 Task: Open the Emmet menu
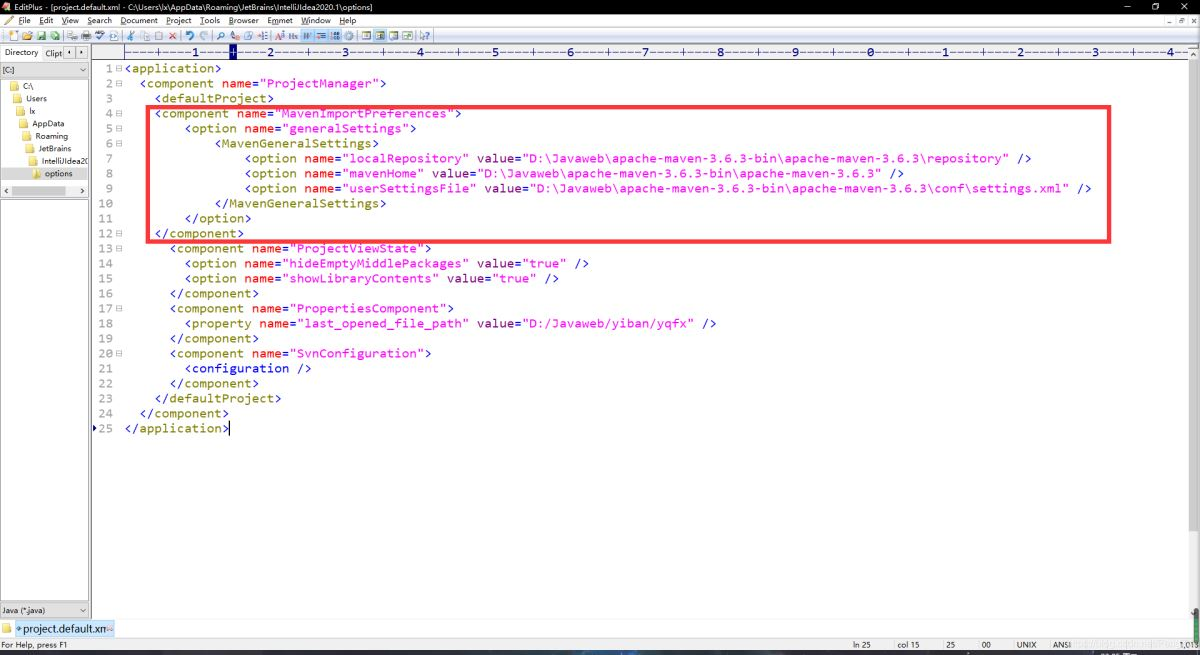click(281, 20)
